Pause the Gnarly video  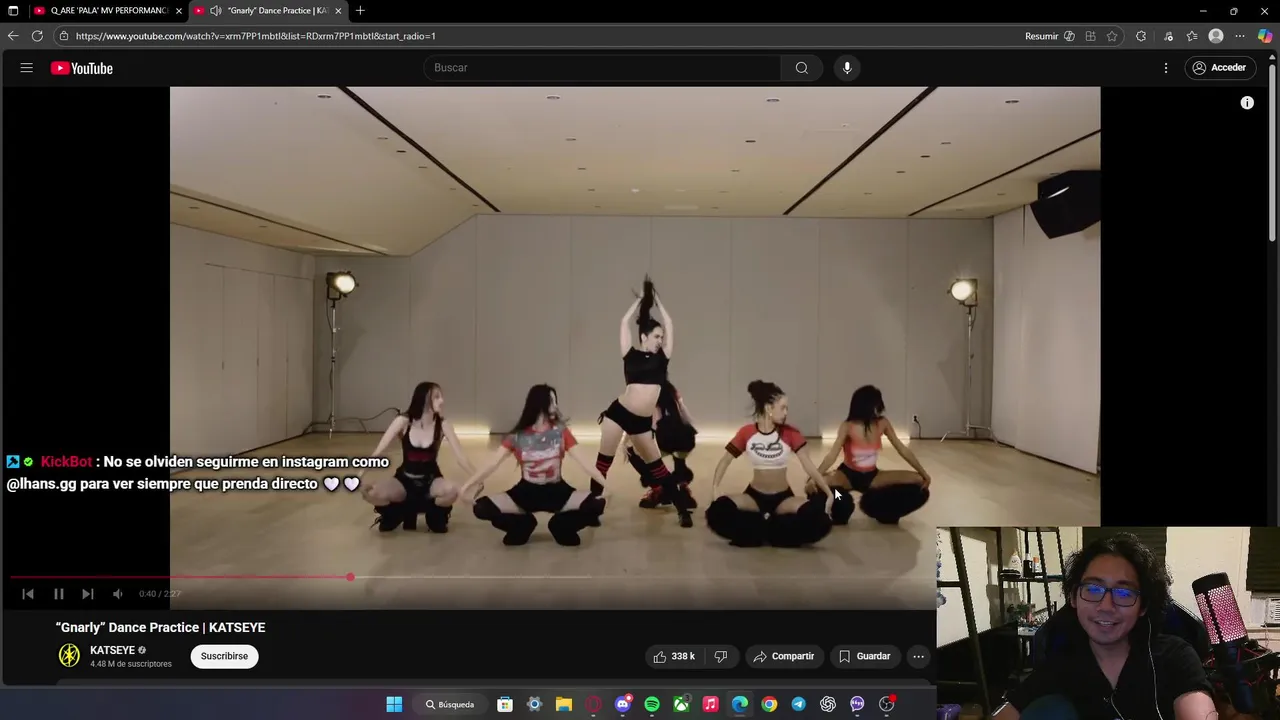59,594
